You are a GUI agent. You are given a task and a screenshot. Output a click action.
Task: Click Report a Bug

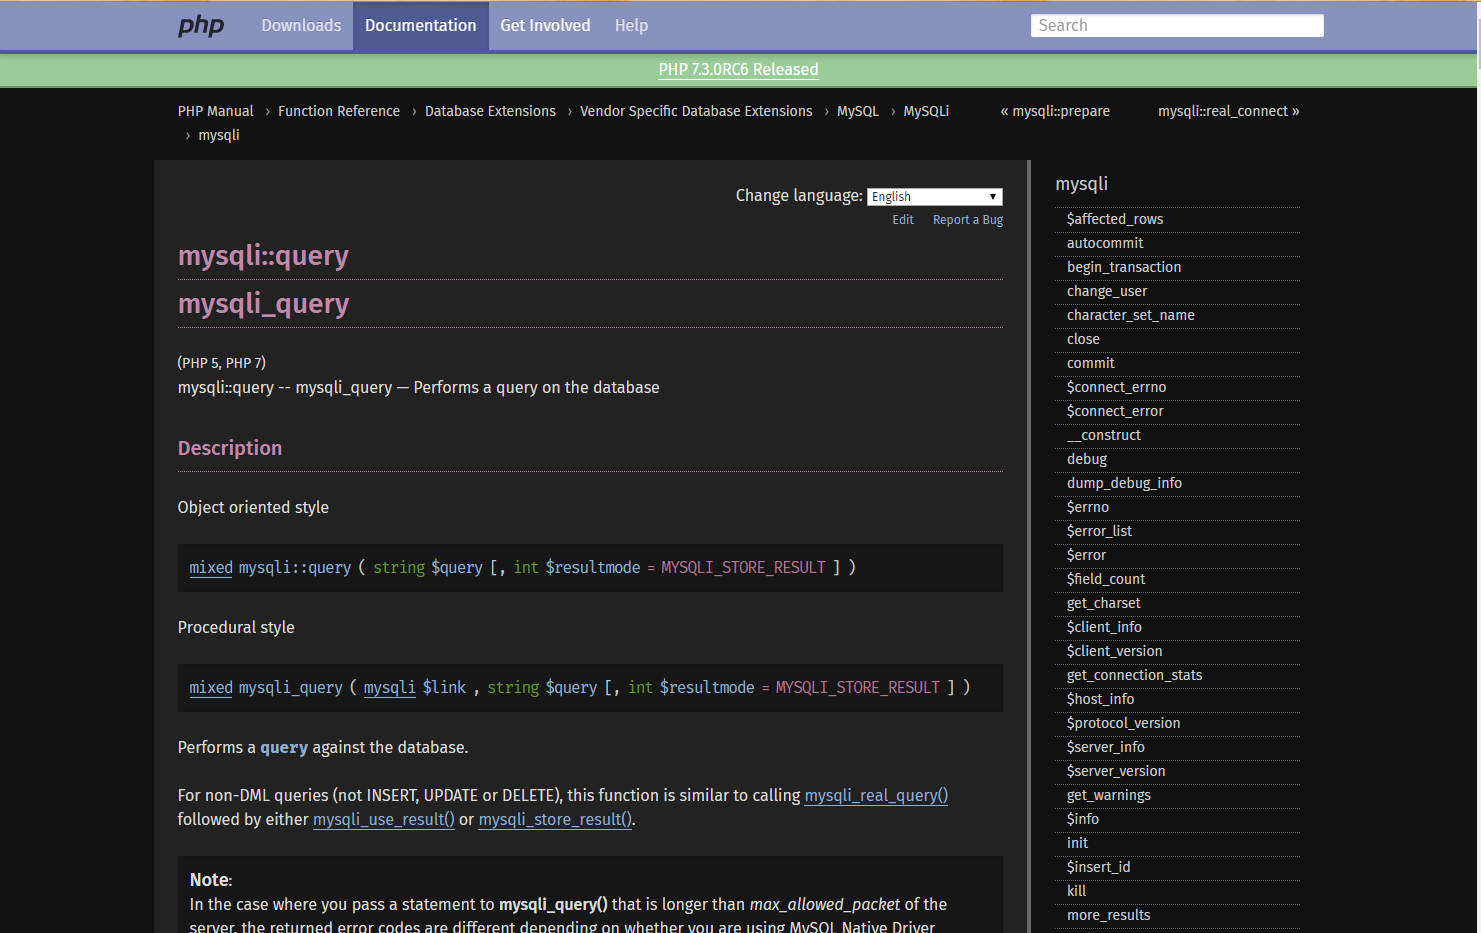click(x=967, y=219)
